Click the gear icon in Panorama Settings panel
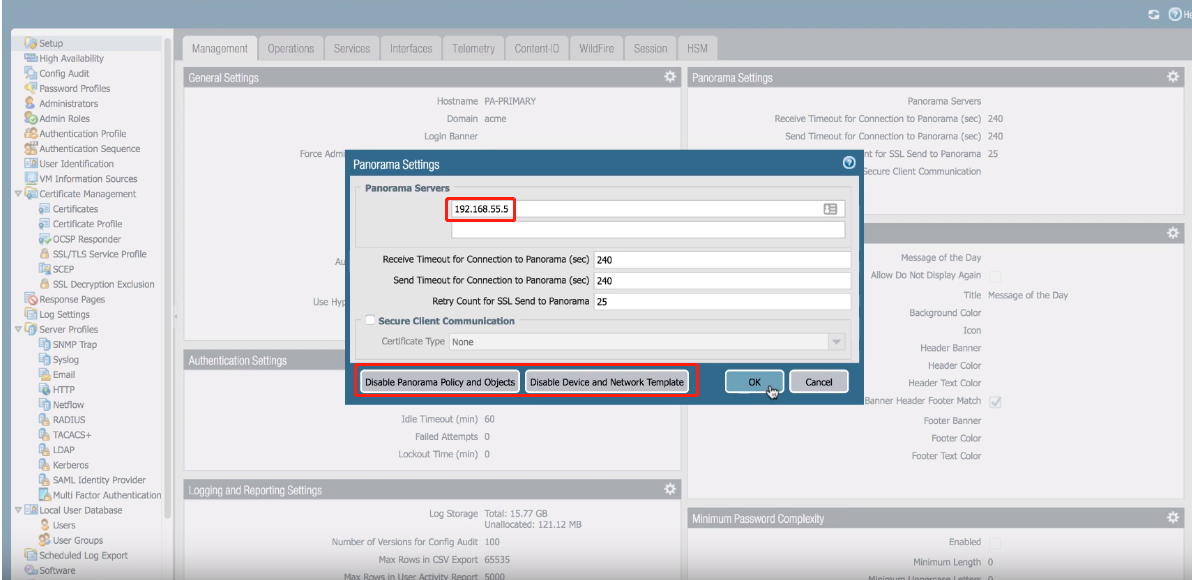Image resolution: width=1192 pixels, height=580 pixels. [1173, 77]
